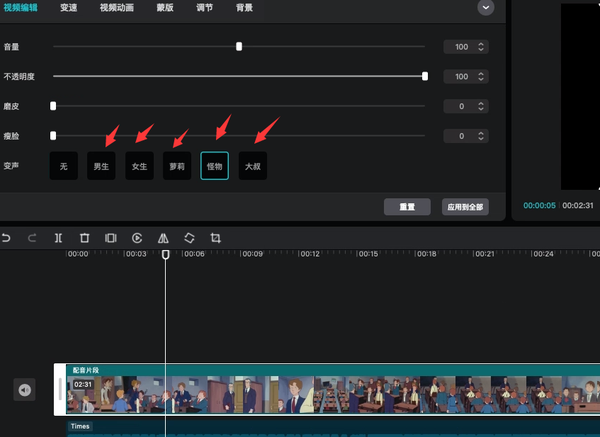
Task: Mirror the clip with the flip icon
Action: [163, 238]
